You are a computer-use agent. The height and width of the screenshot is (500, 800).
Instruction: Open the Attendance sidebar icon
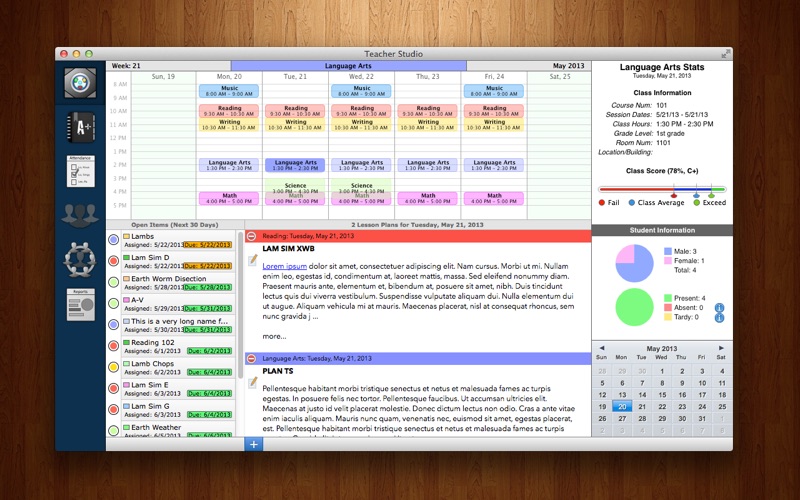81,171
